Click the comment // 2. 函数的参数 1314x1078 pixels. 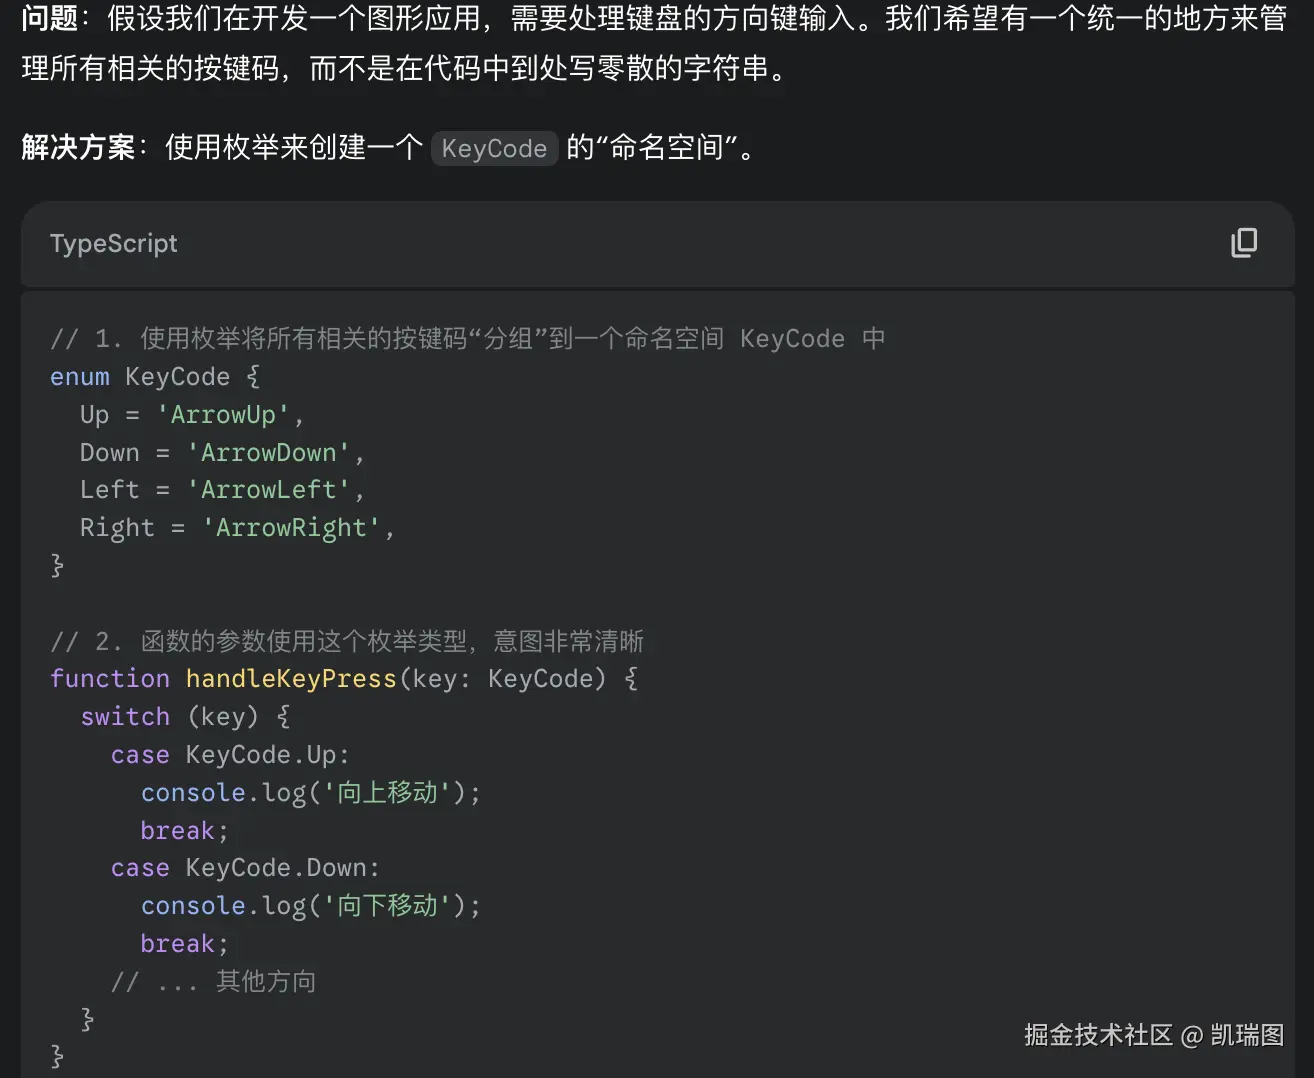(347, 641)
